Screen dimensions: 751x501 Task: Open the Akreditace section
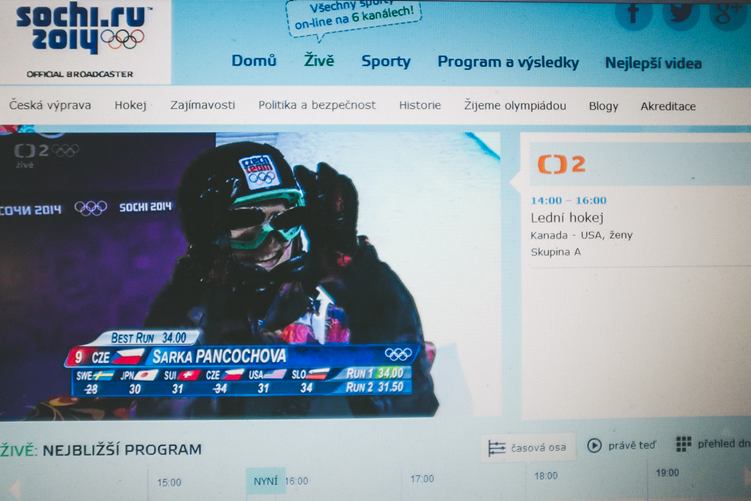(x=668, y=106)
